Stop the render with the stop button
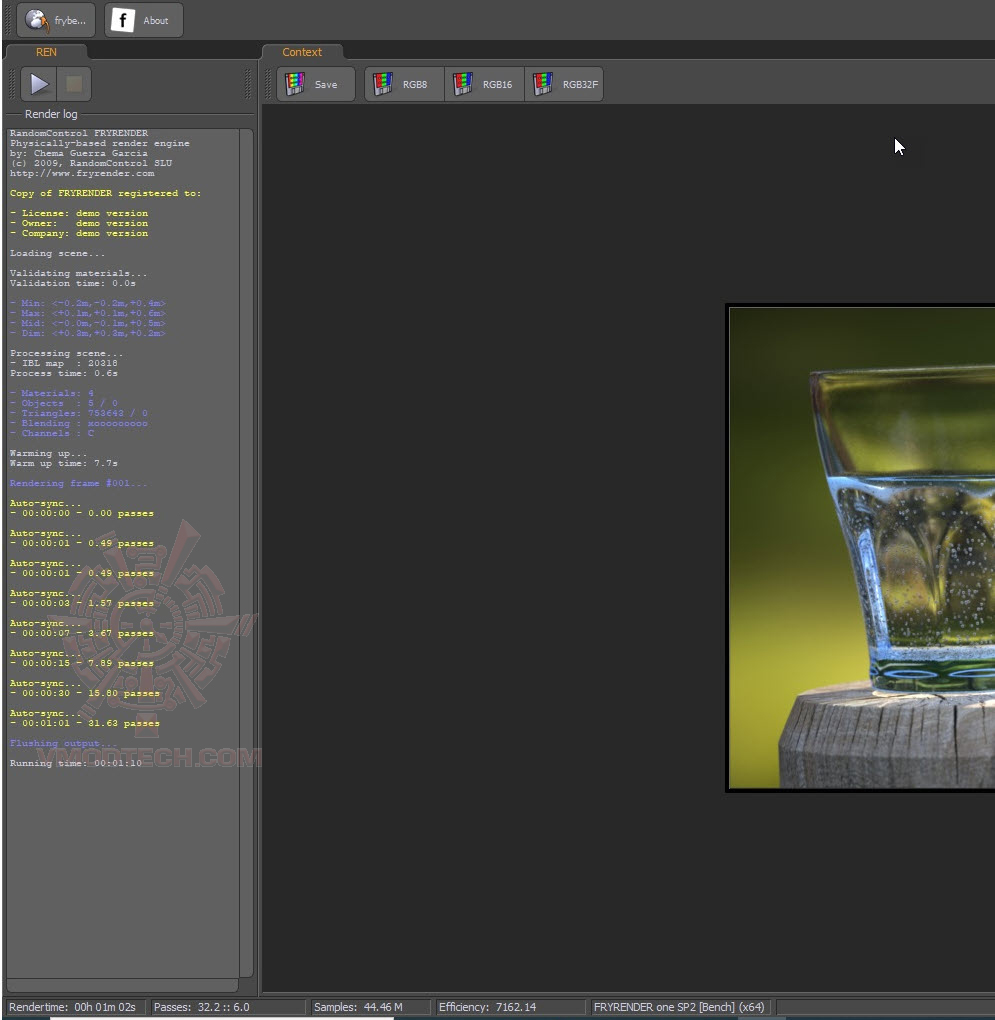 74,84
